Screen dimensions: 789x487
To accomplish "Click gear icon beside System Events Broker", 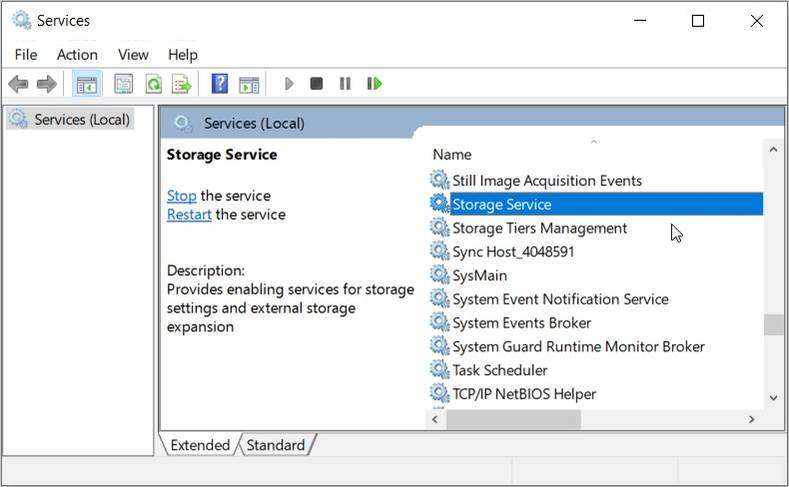I will [x=439, y=322].
